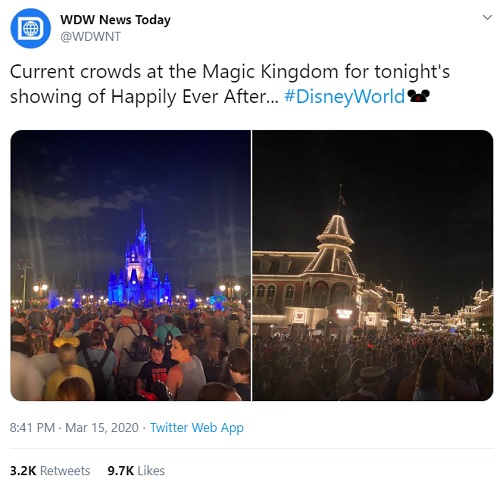This screenshot has width=500, height=482.
Task: Click the globe logo inside the avatar
Action: (x=31, y=28)
